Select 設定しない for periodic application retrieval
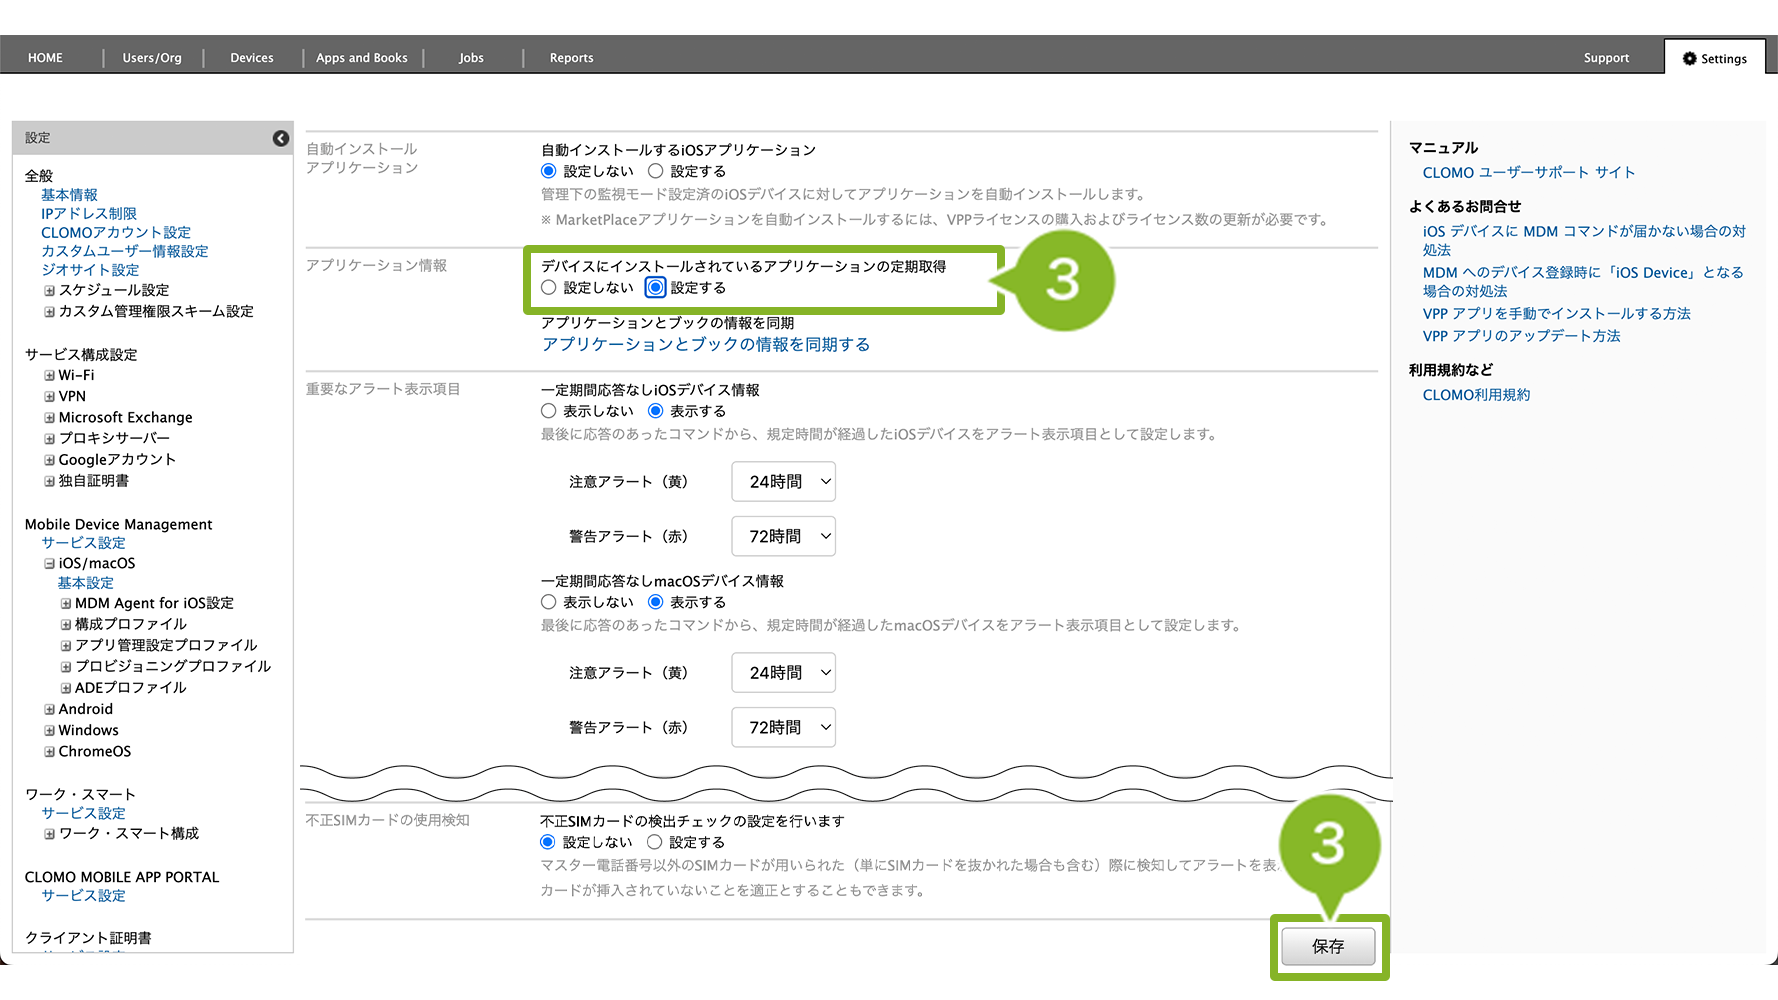 tap(549, 288)
